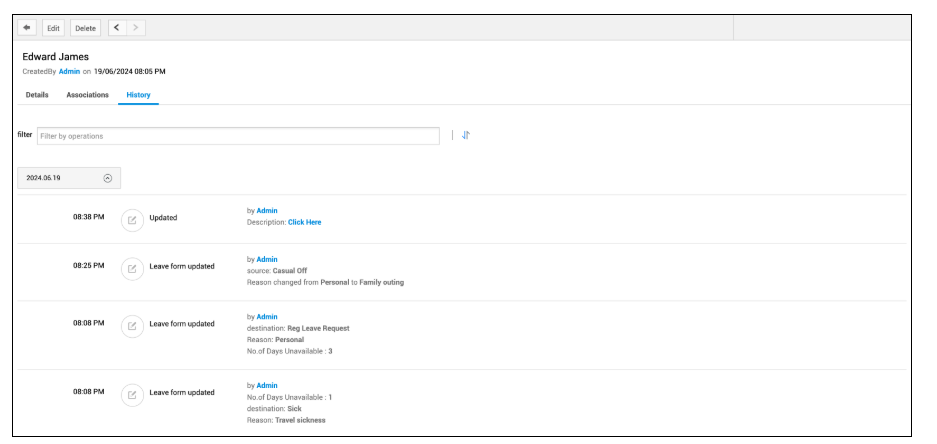The height and width of the screenshot is (444, 937).
Task: Click the Admin link in the Reg Leave Request entry
Action: (267, 317)
